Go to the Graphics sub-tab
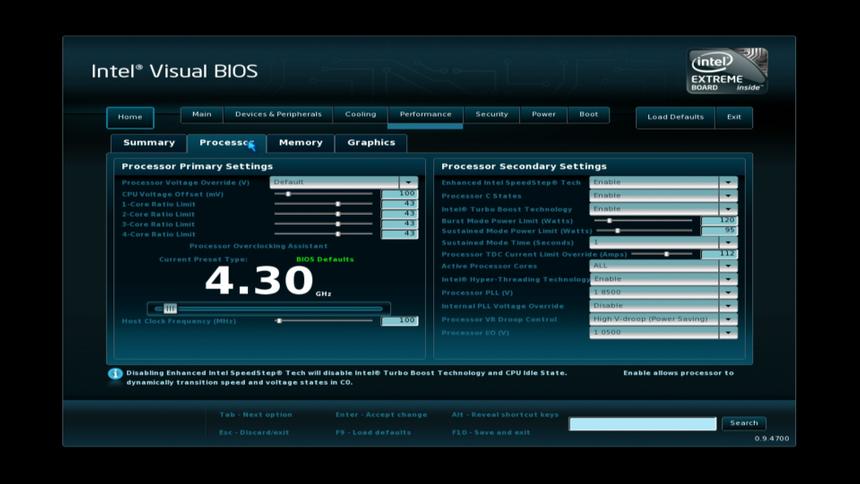The height and width of the screenshot is (484, 860). (371, 142)
